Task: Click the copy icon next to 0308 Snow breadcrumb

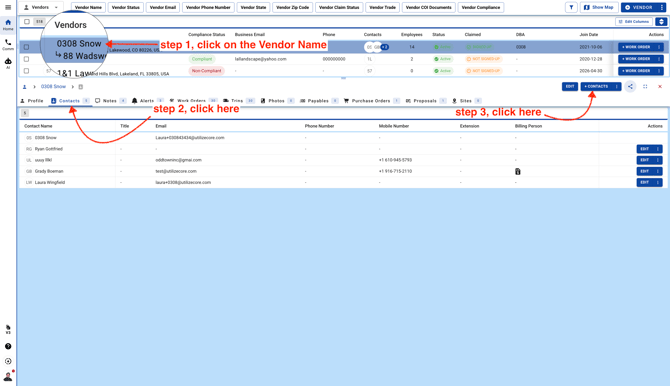Action: [81, 87]
